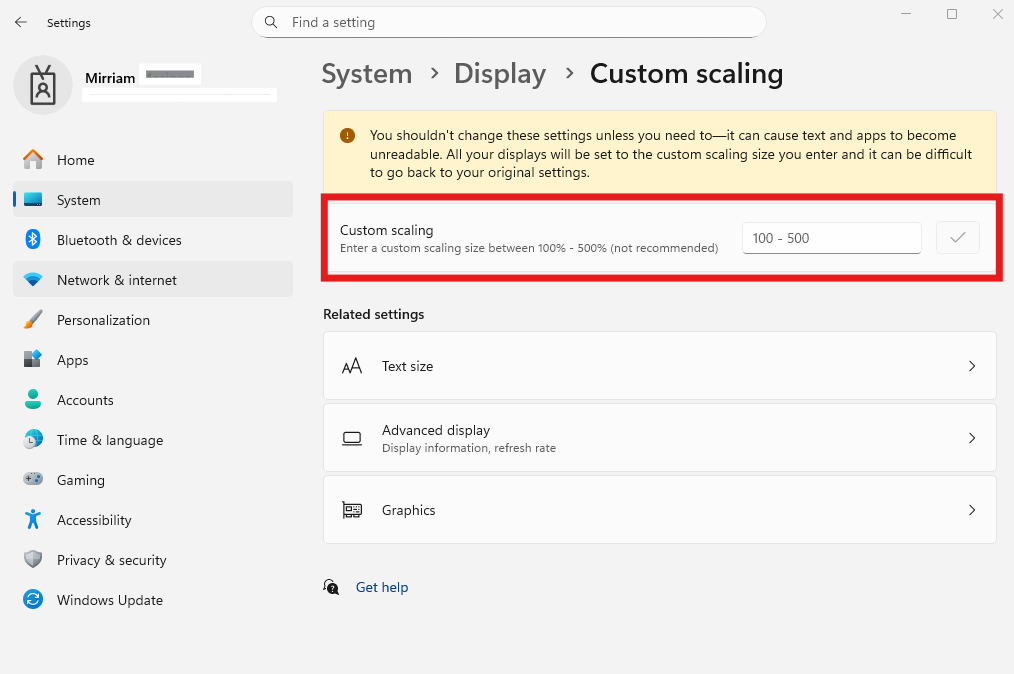
Task: Click the custom scaling 100 - 500 field
Action: tap(832, 238)
